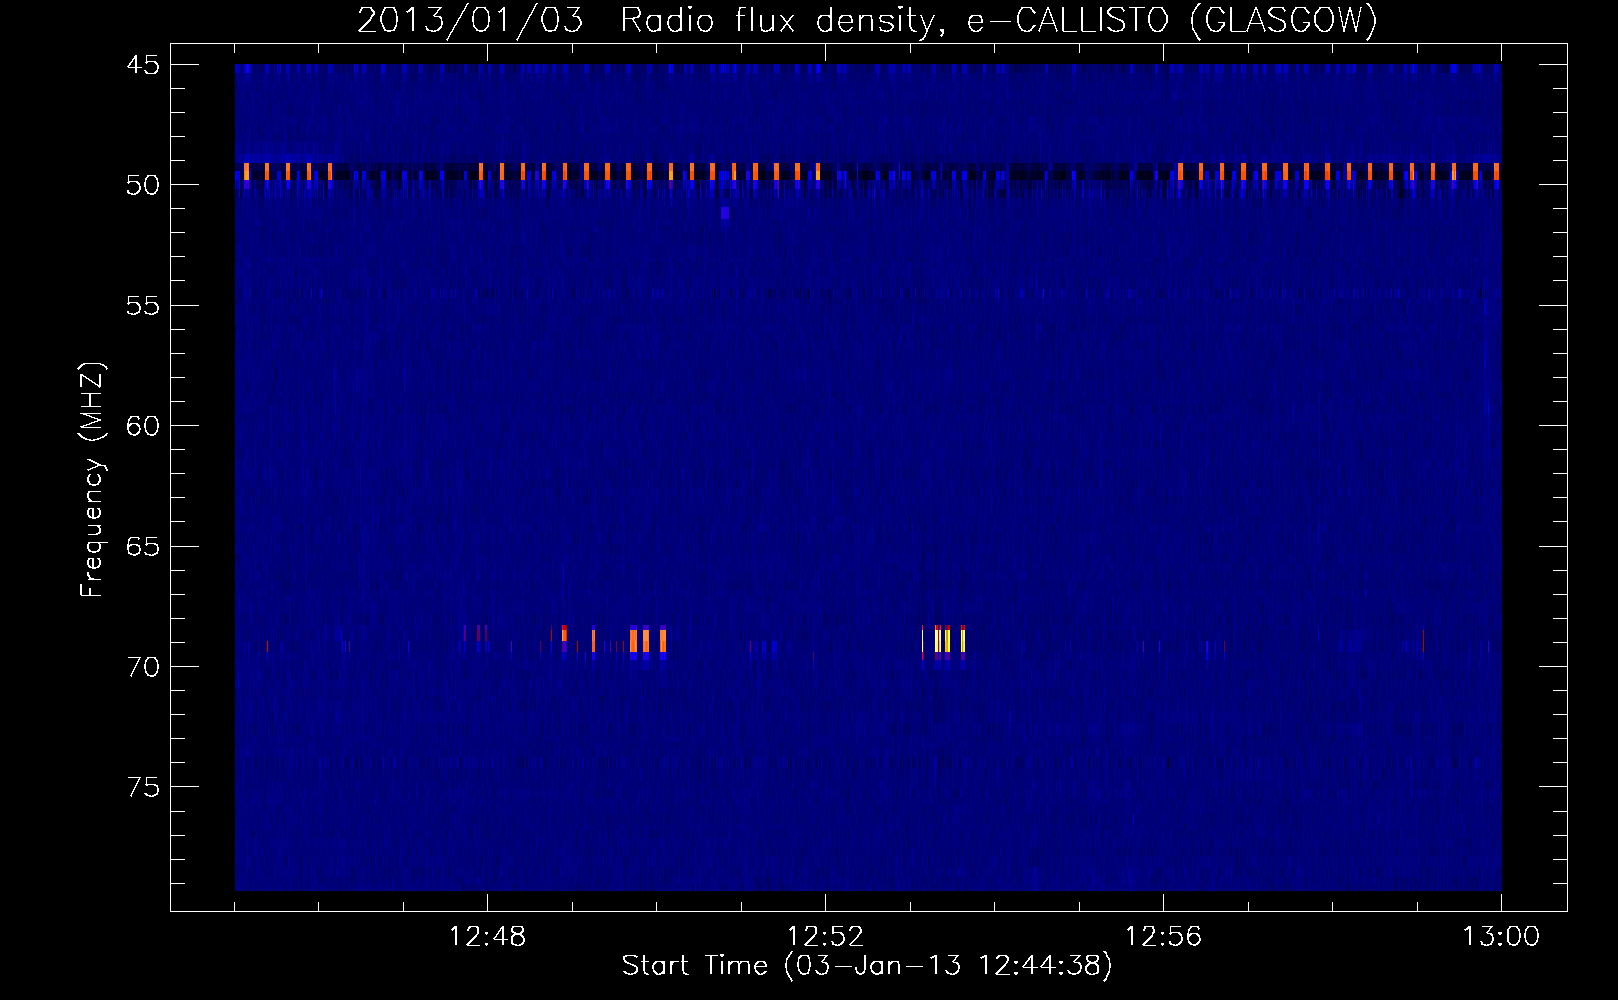Screen dimensions: 1618x1000
Task: Click the 12:56 time tick label
Action: (1163, 937)
